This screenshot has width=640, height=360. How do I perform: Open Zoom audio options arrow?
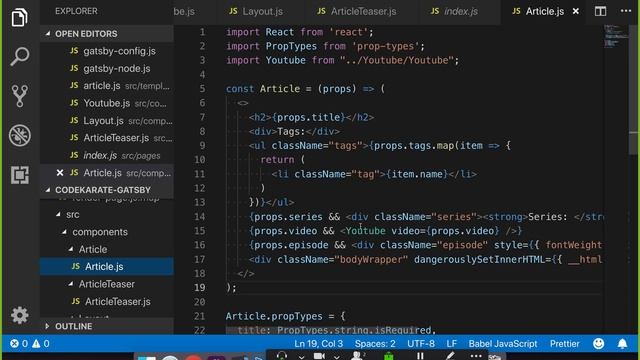click(301, 357)
